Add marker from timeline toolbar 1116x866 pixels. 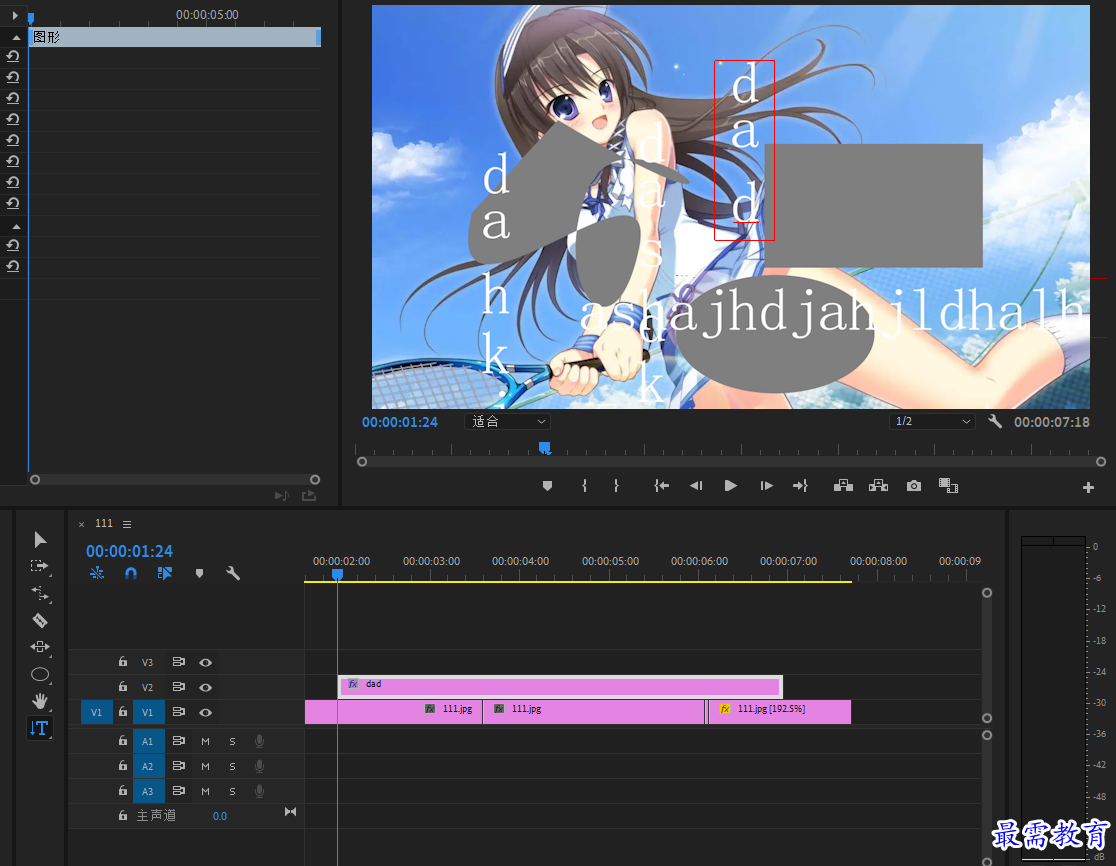(x=199, y=573)
